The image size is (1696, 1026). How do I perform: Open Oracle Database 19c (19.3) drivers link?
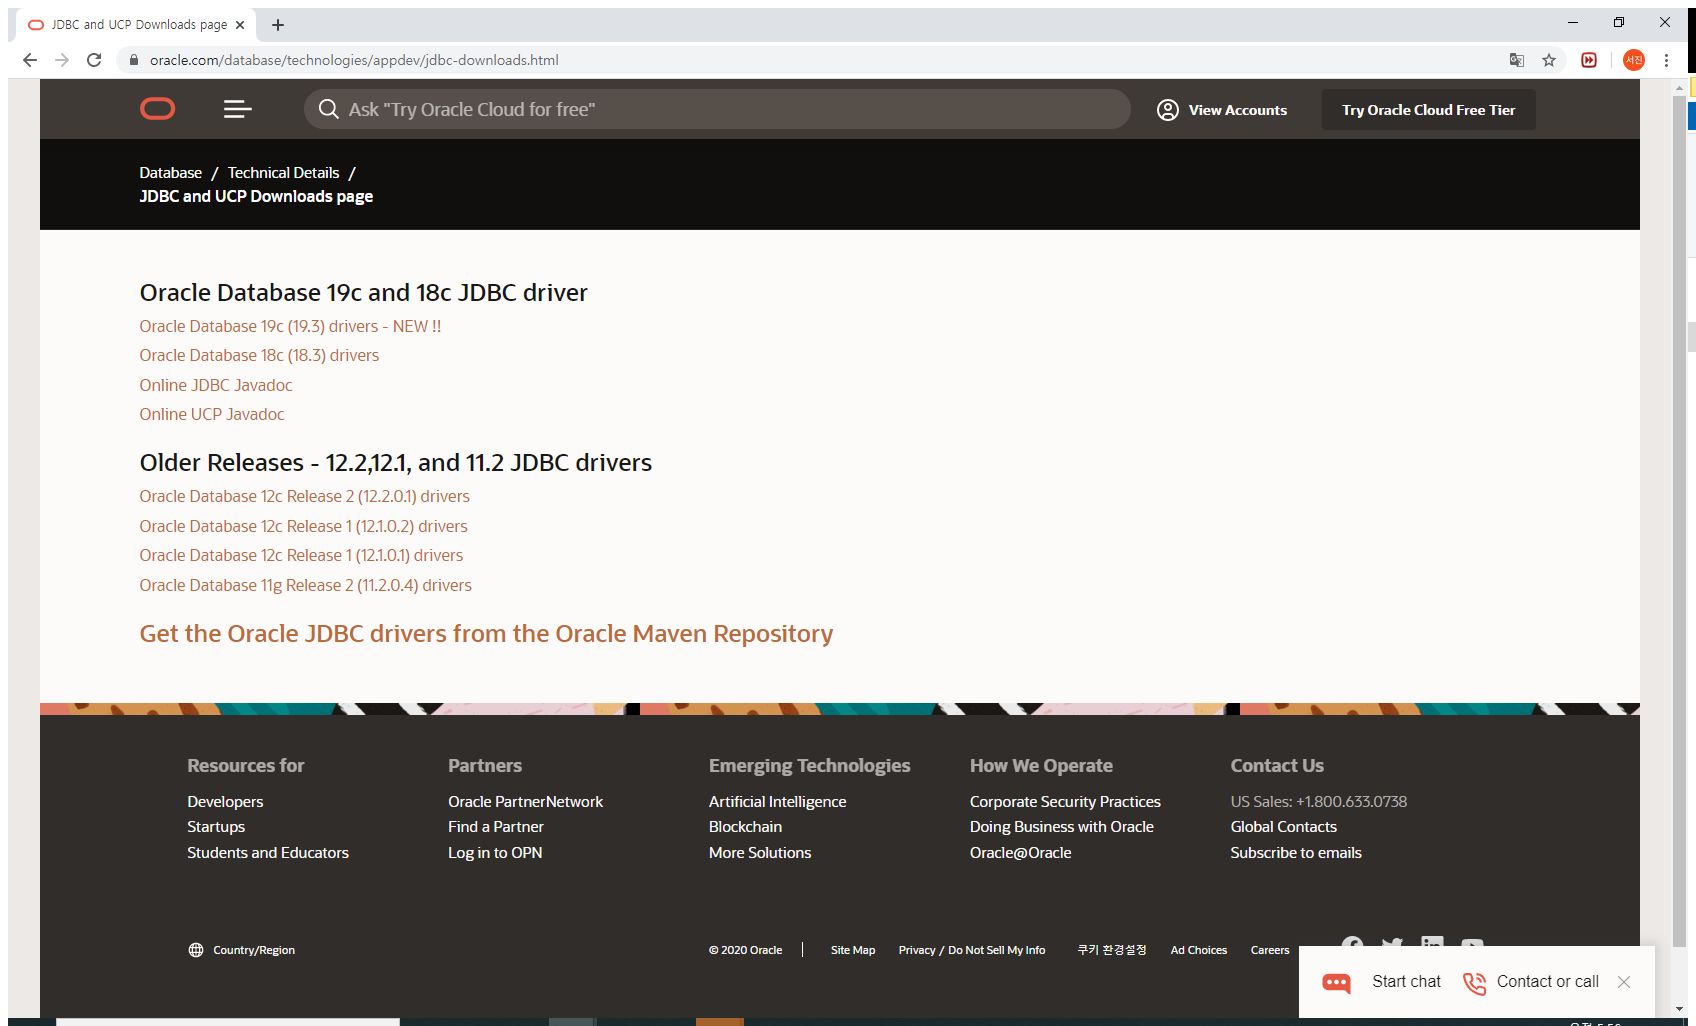pos(290,326)
